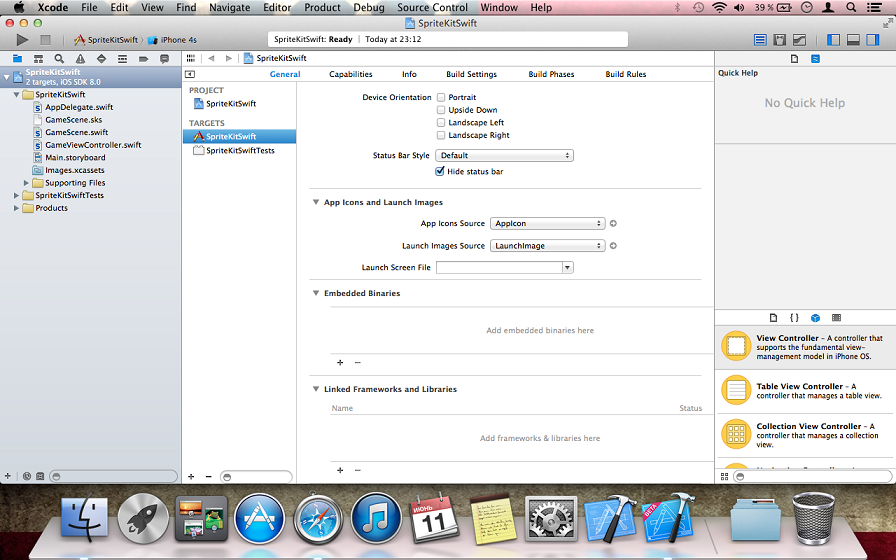This screenshot has width=896, height=560.
Task: Open the Object library cube icon
Action: click(815, 318)
